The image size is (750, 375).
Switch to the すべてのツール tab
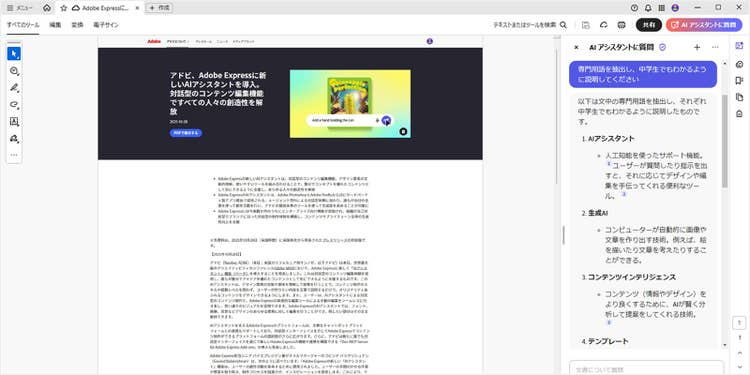coord(23,25)
